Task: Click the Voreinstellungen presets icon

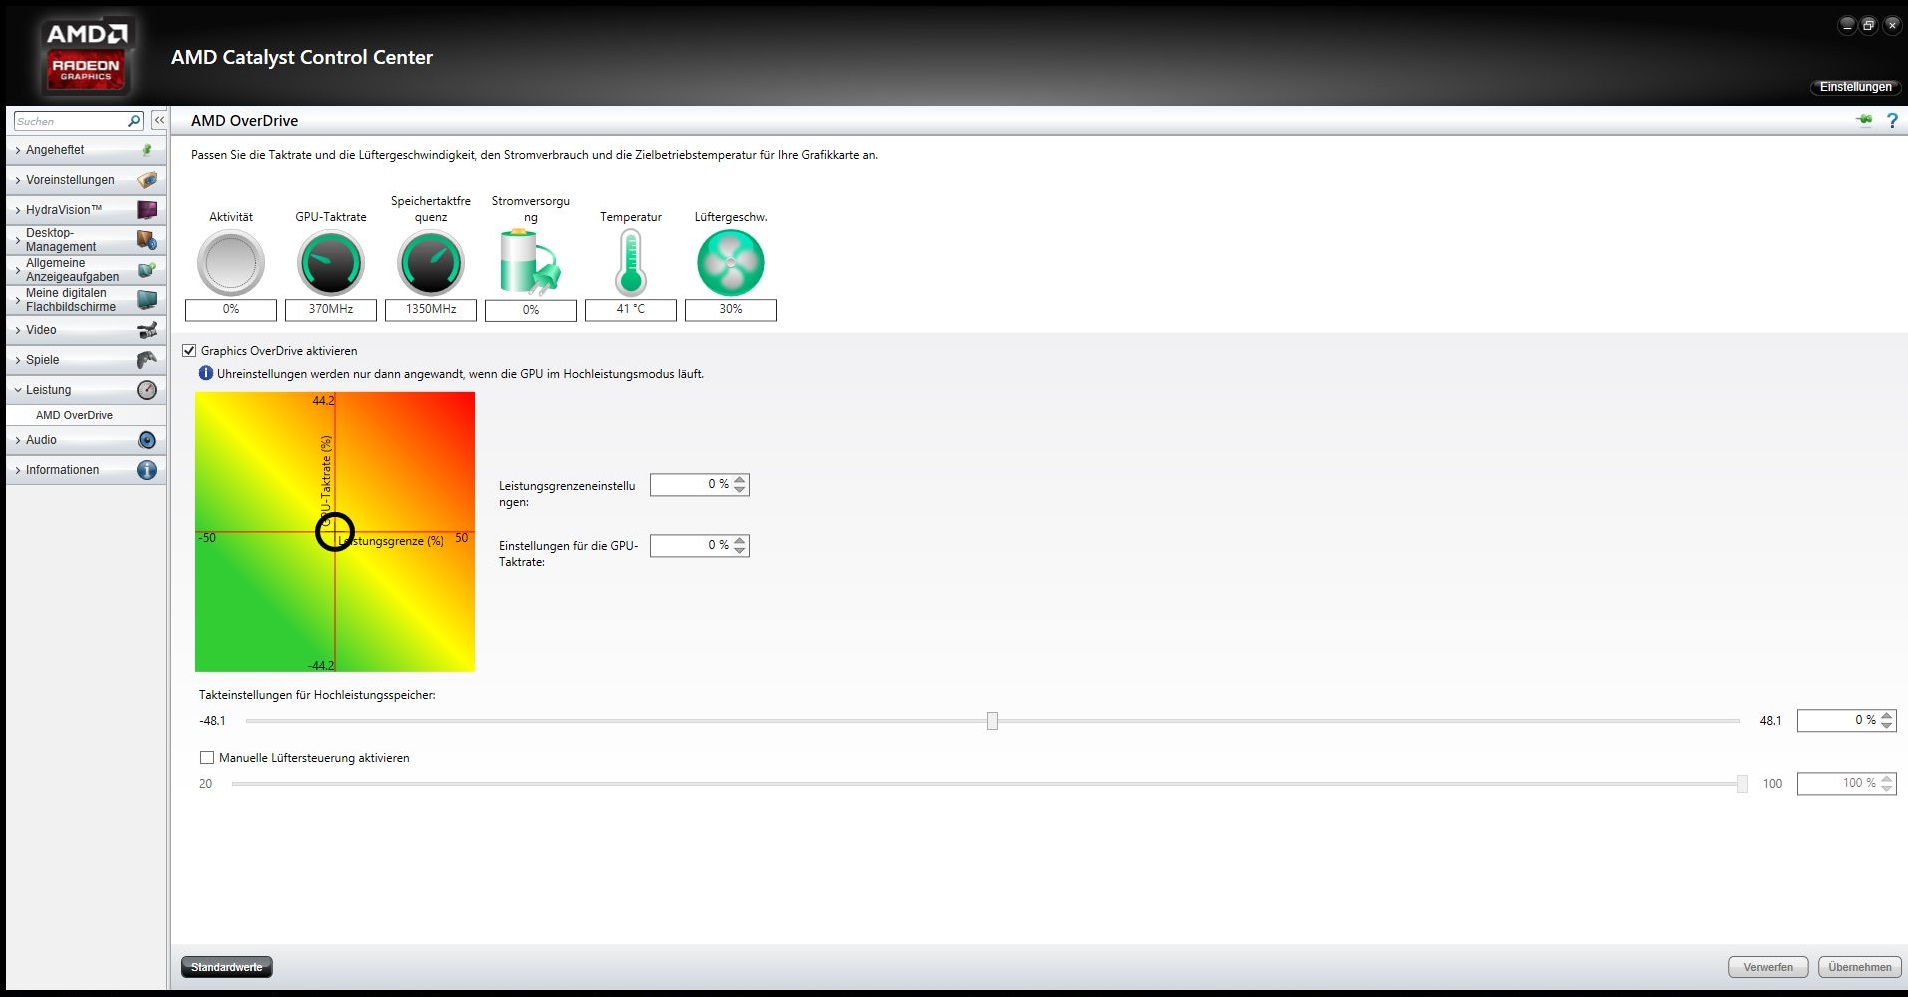Action: click(147, 180)
